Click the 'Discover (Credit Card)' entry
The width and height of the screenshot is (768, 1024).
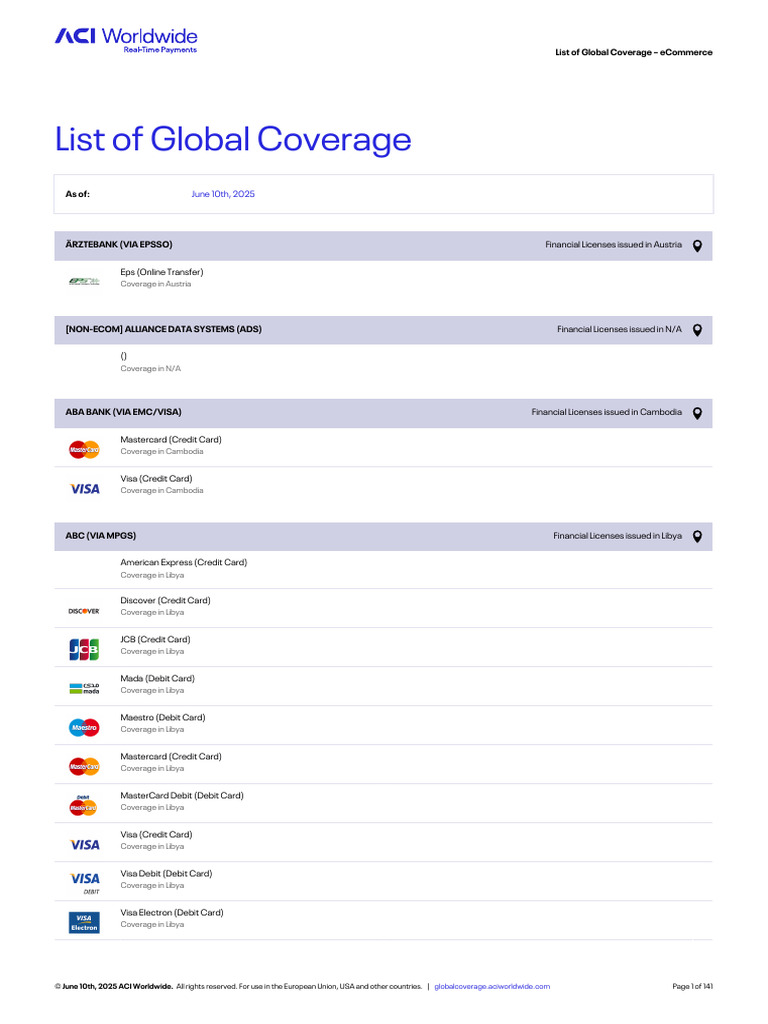point(165,600)
